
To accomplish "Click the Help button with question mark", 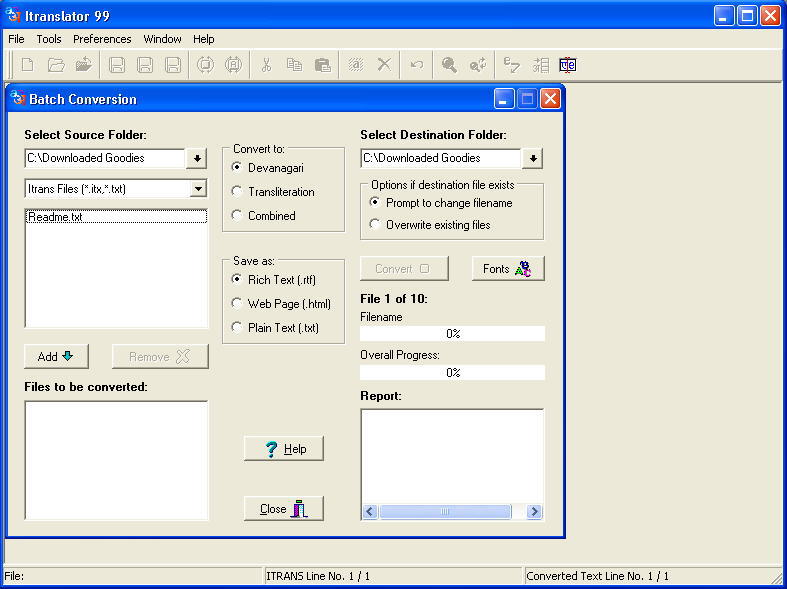I will click(284, 449).
